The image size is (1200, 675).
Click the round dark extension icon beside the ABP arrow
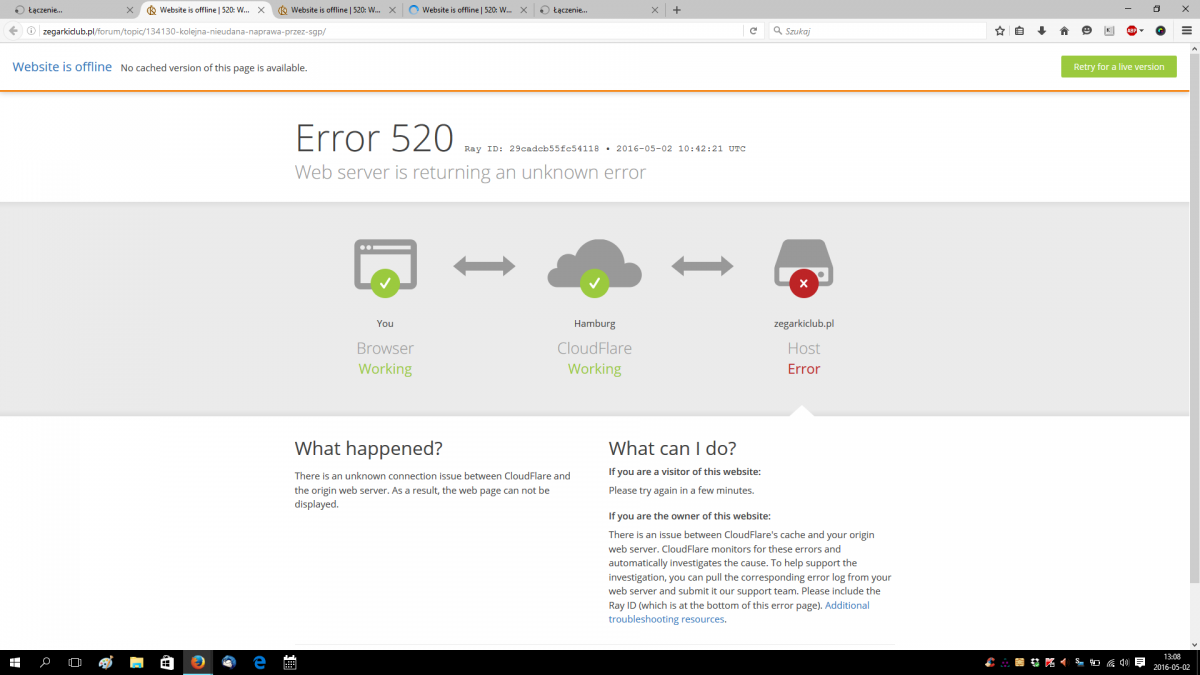point(1161,31)
